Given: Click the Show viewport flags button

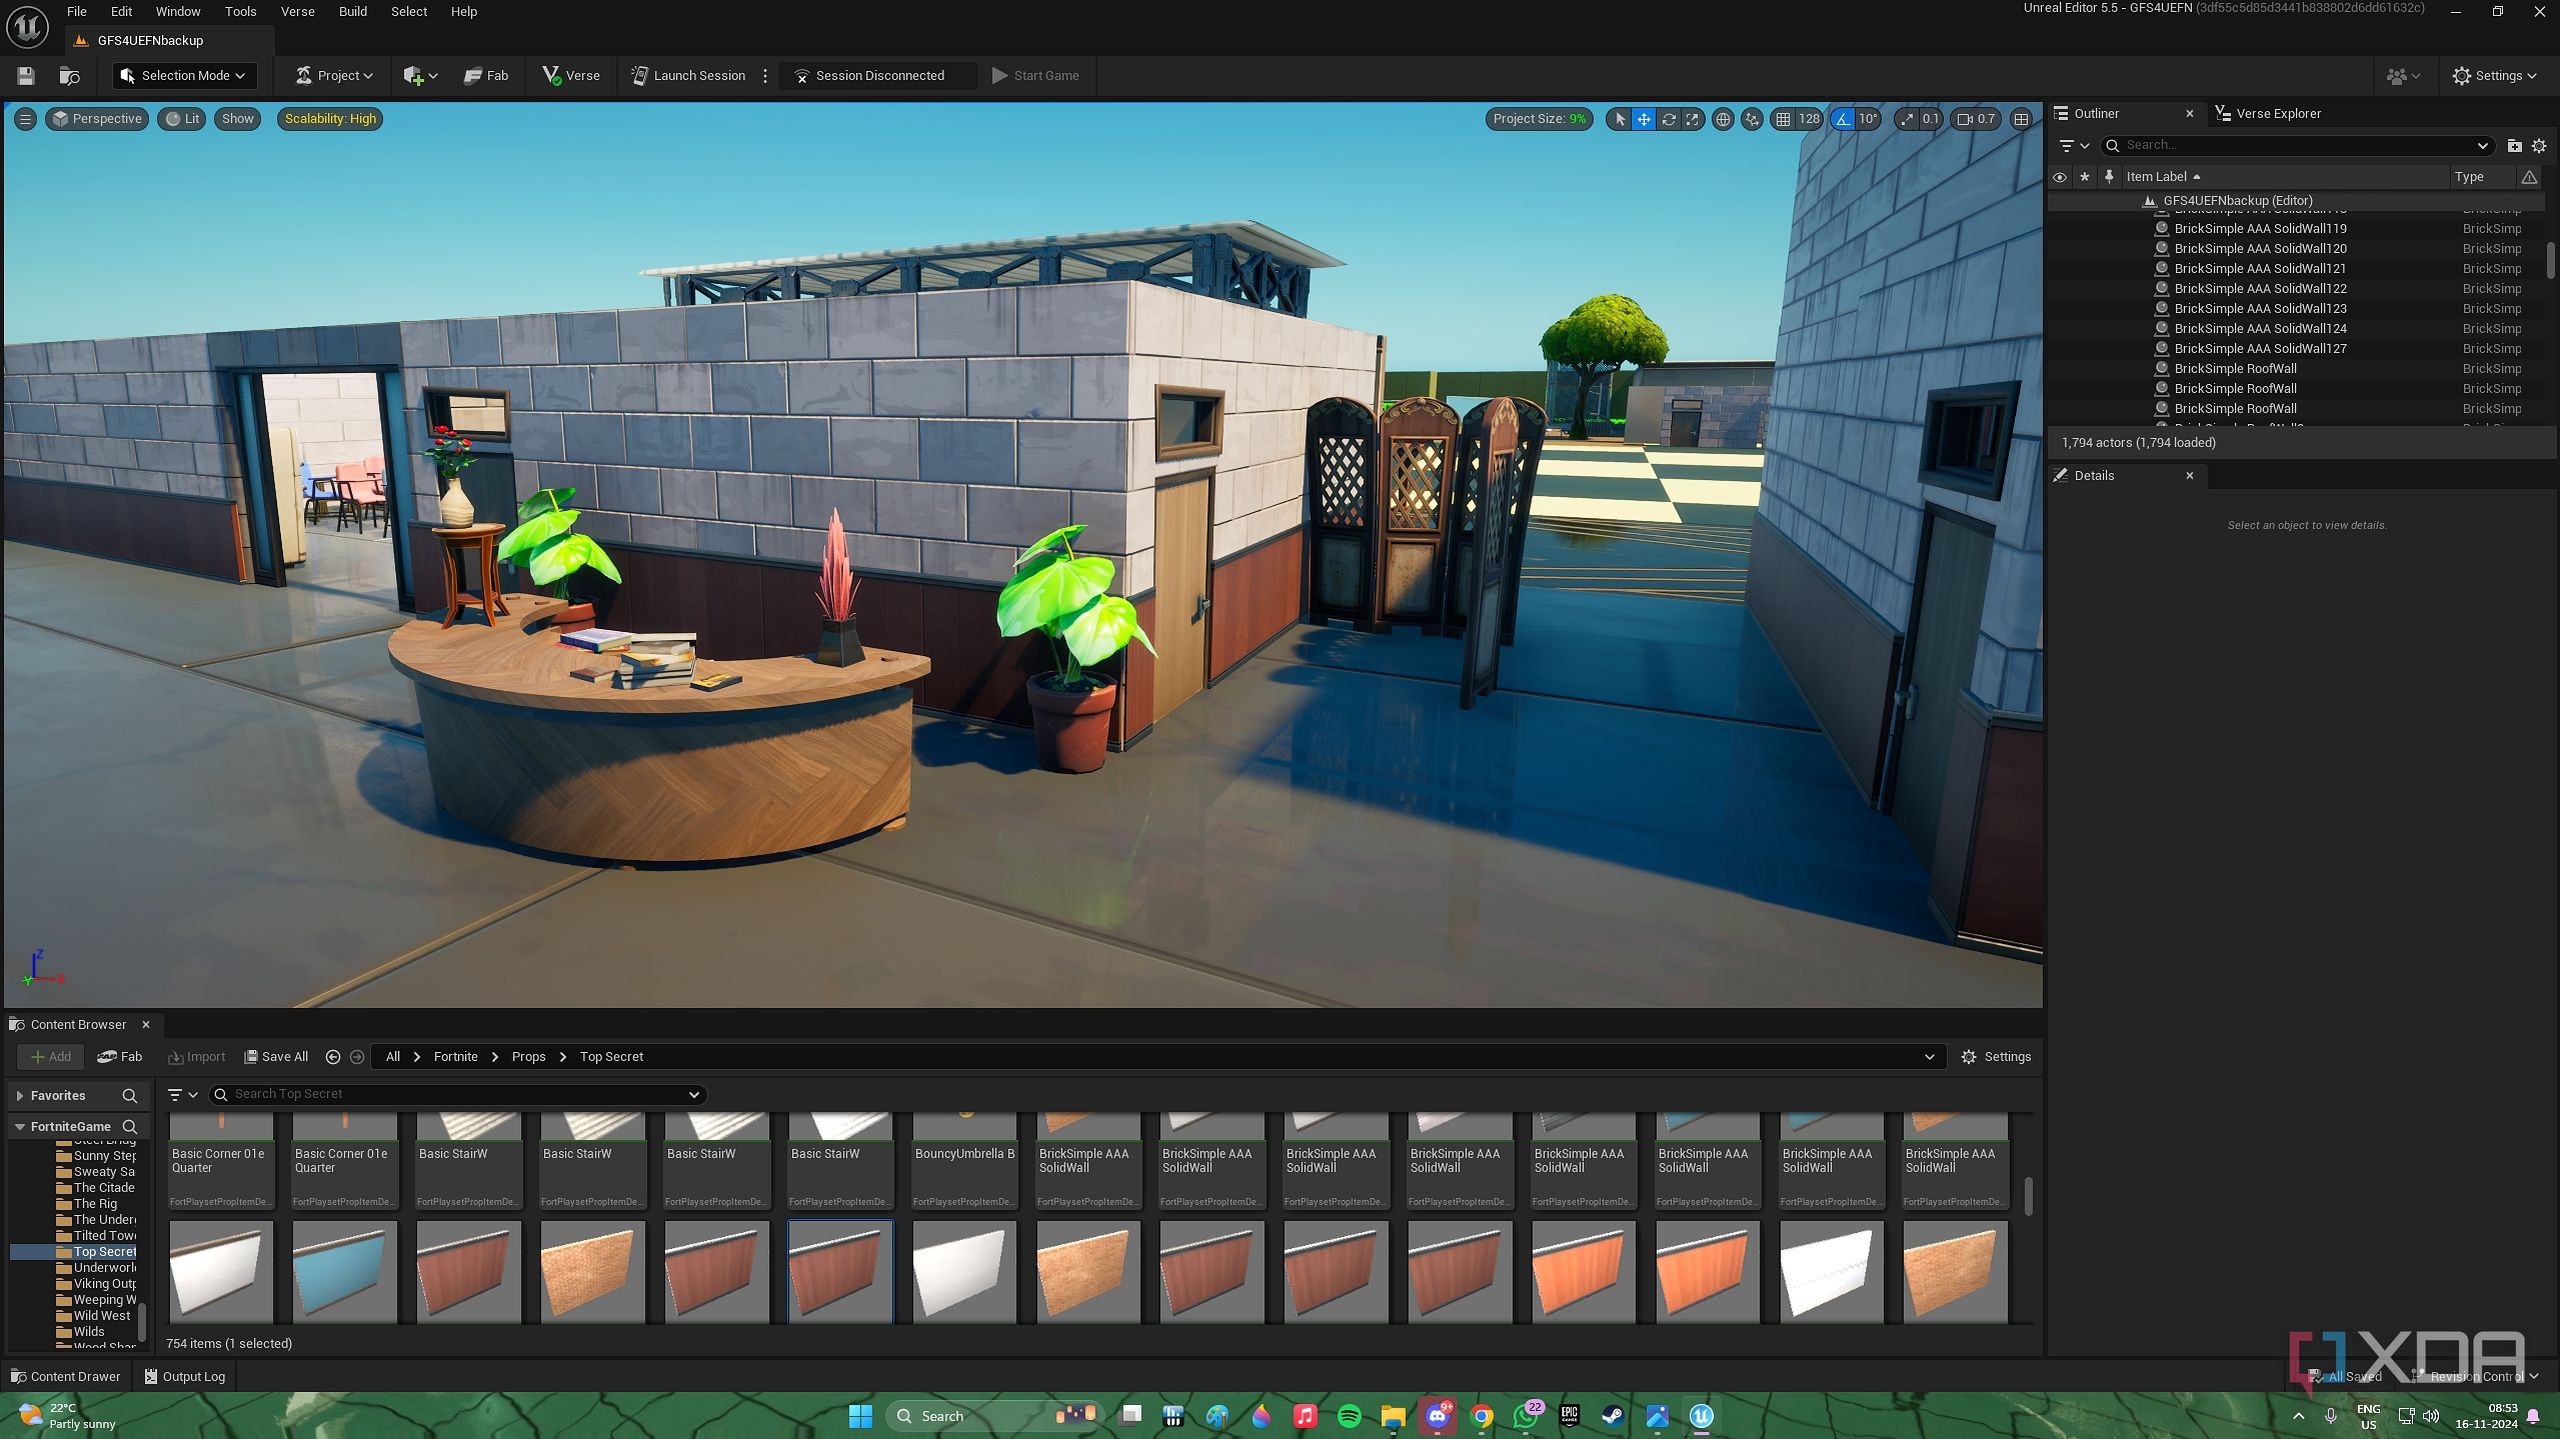Looking at the screenshot, I should coord(237,119).
